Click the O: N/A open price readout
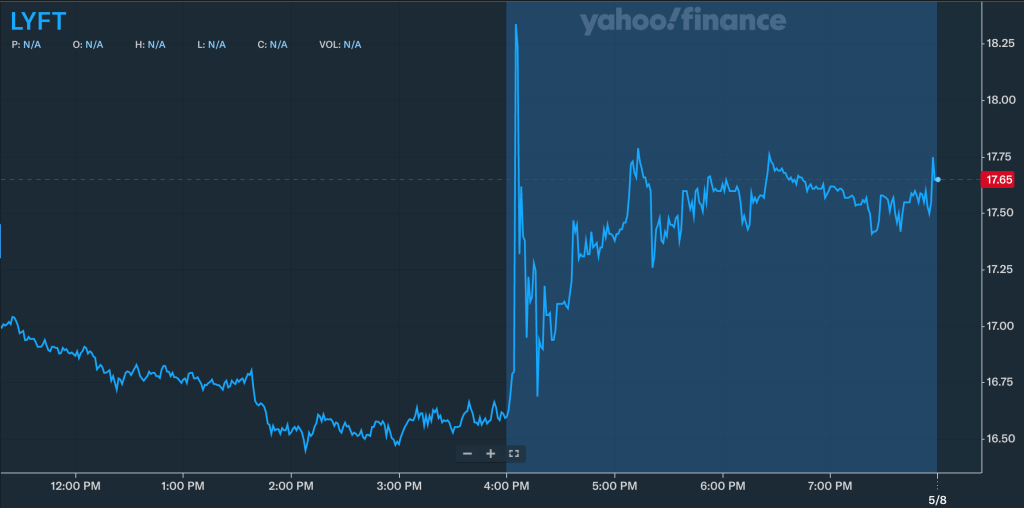 88,45
